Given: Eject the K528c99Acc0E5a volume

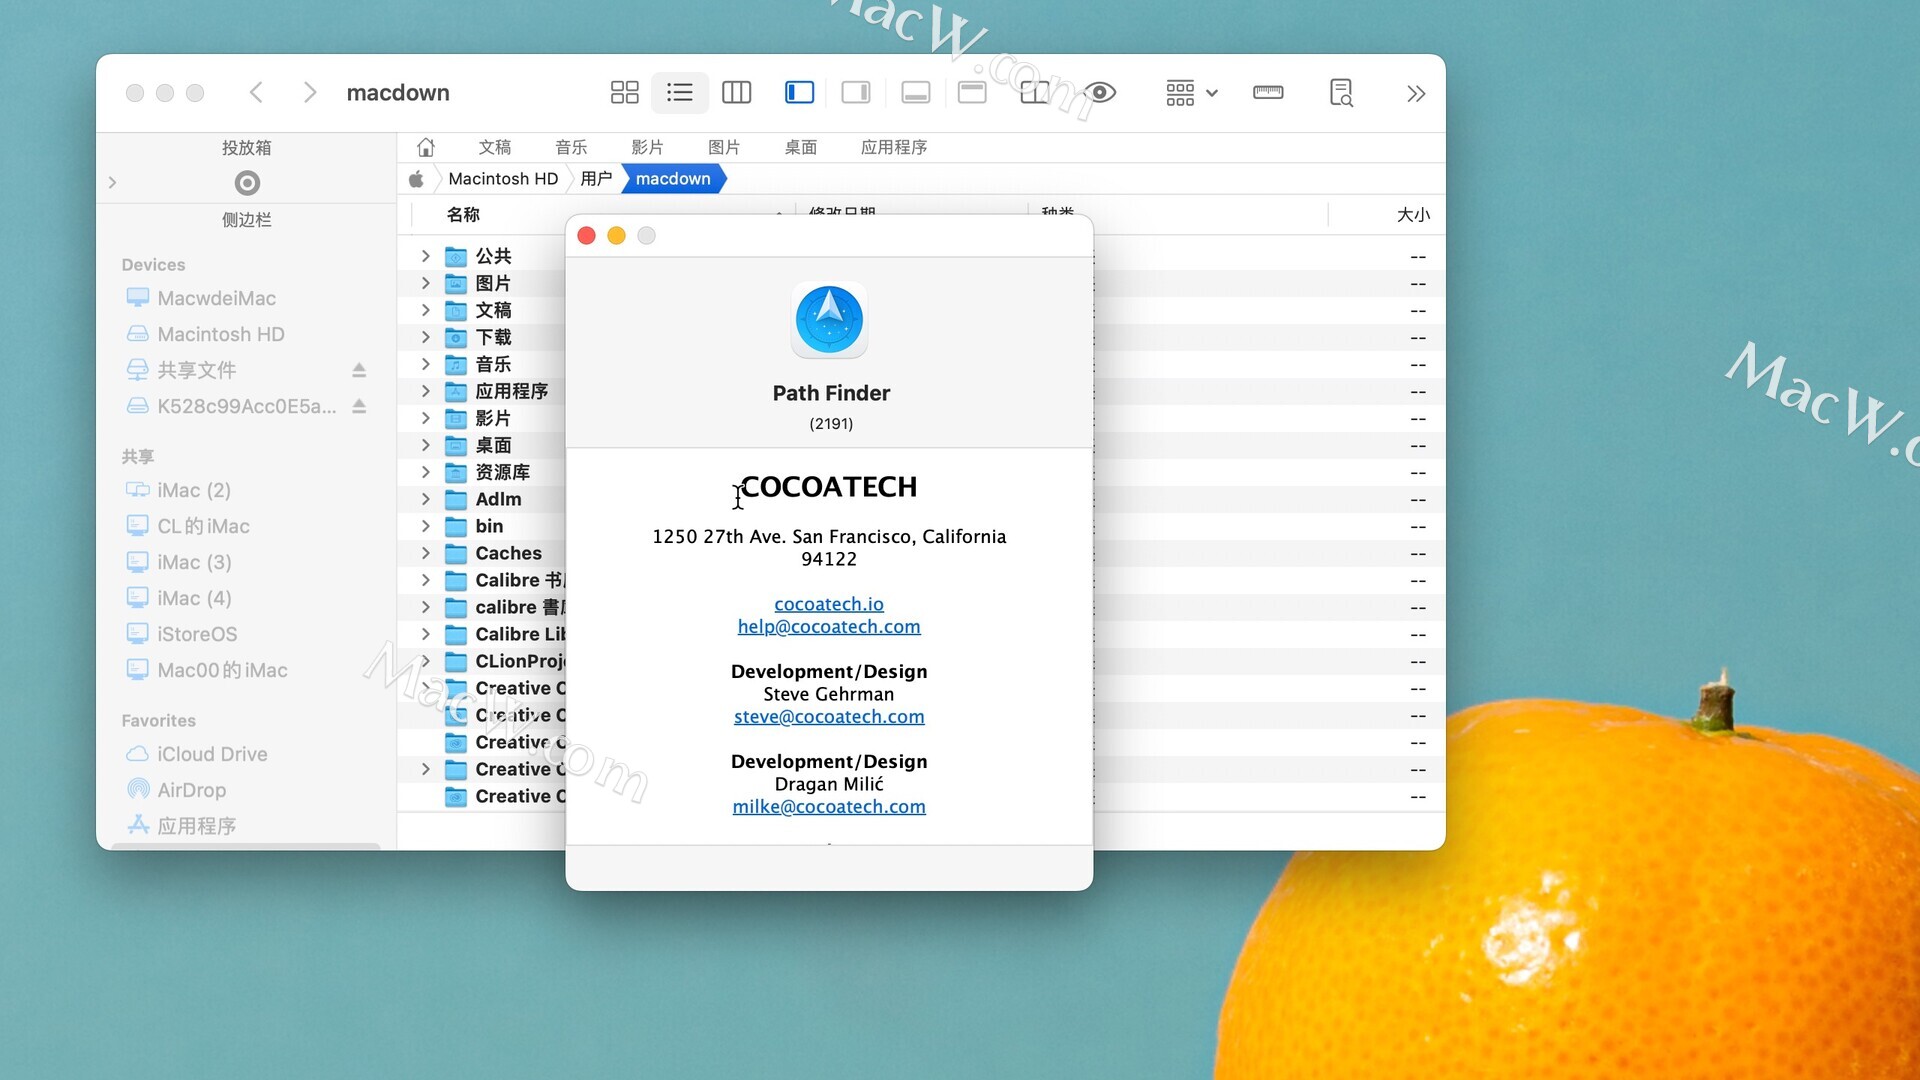Looking at the screenshot, I should coord(359,406).
